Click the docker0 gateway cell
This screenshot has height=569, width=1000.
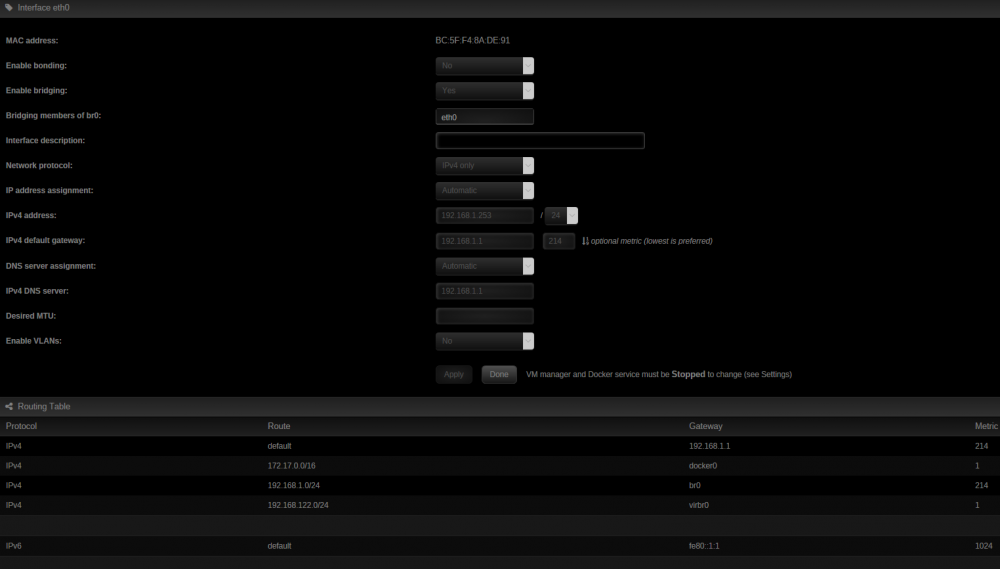(703, 466)
